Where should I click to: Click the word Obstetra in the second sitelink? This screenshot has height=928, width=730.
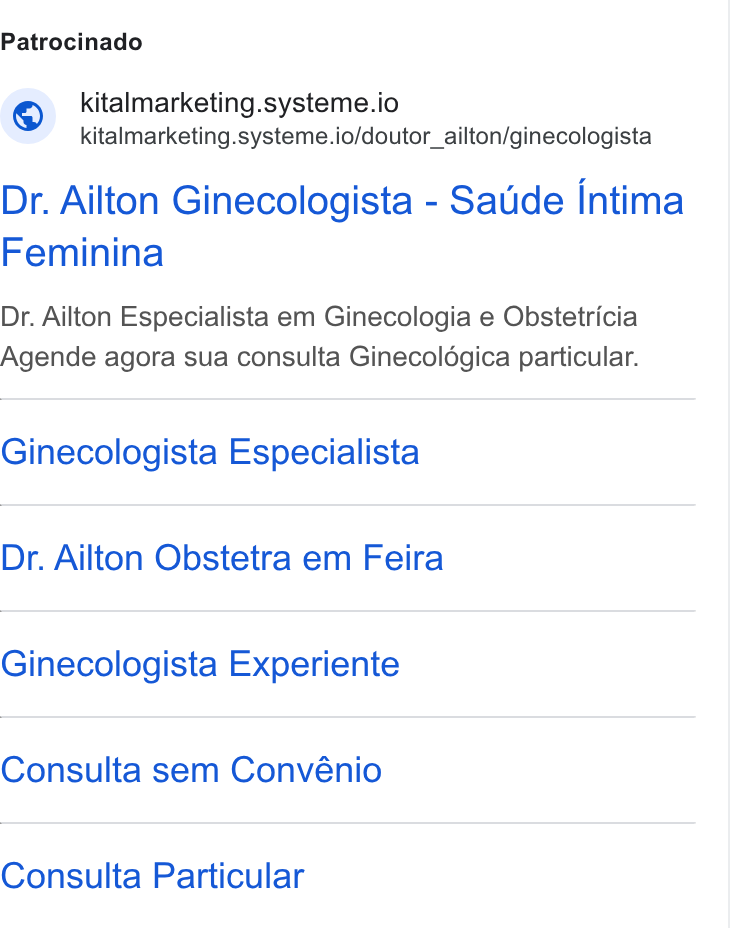[x=223, y=558]
